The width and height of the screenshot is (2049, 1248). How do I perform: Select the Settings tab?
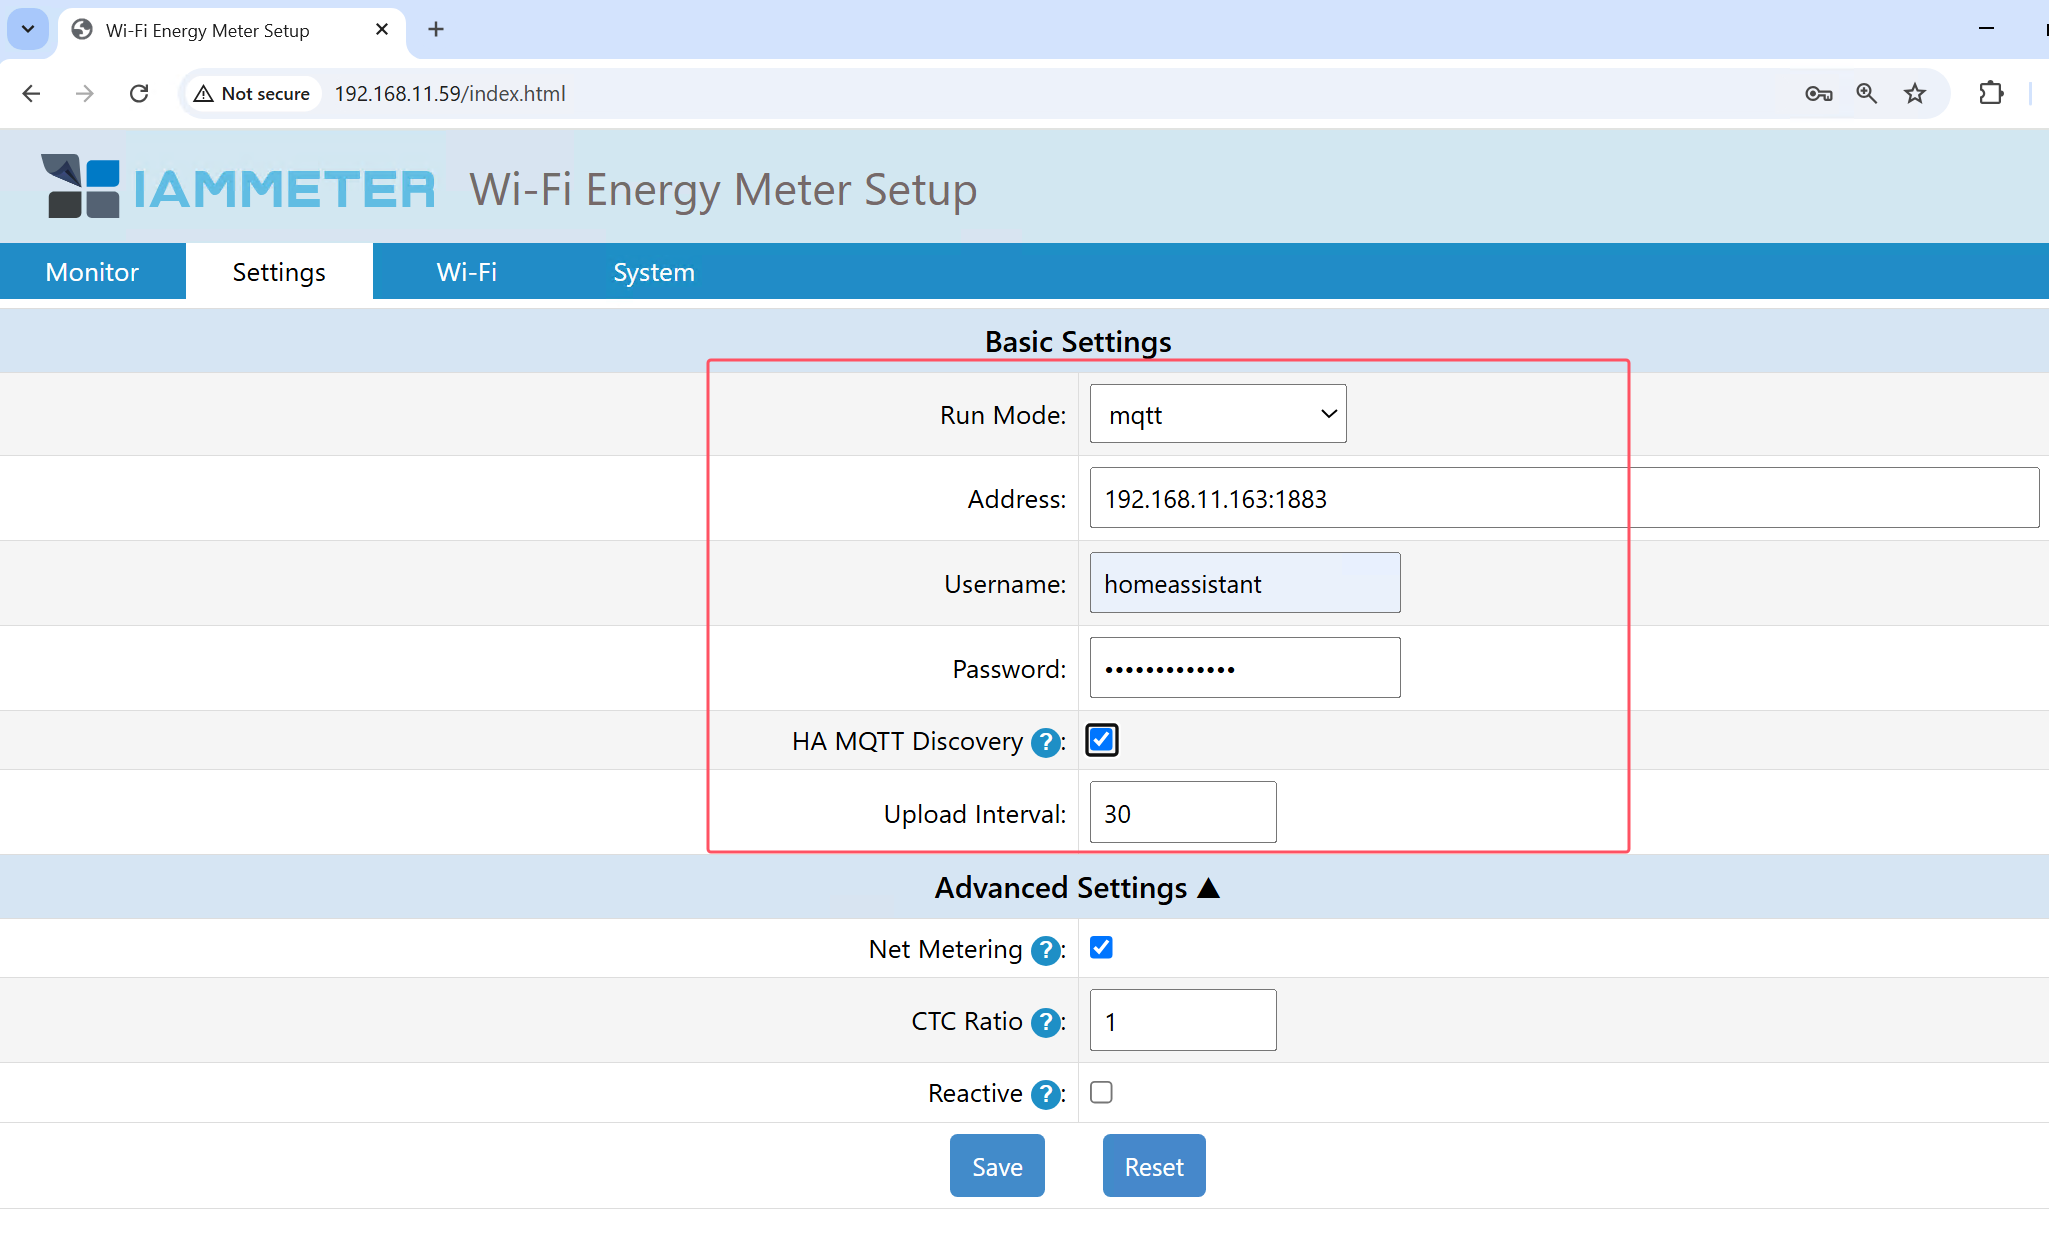pos(279,272)
